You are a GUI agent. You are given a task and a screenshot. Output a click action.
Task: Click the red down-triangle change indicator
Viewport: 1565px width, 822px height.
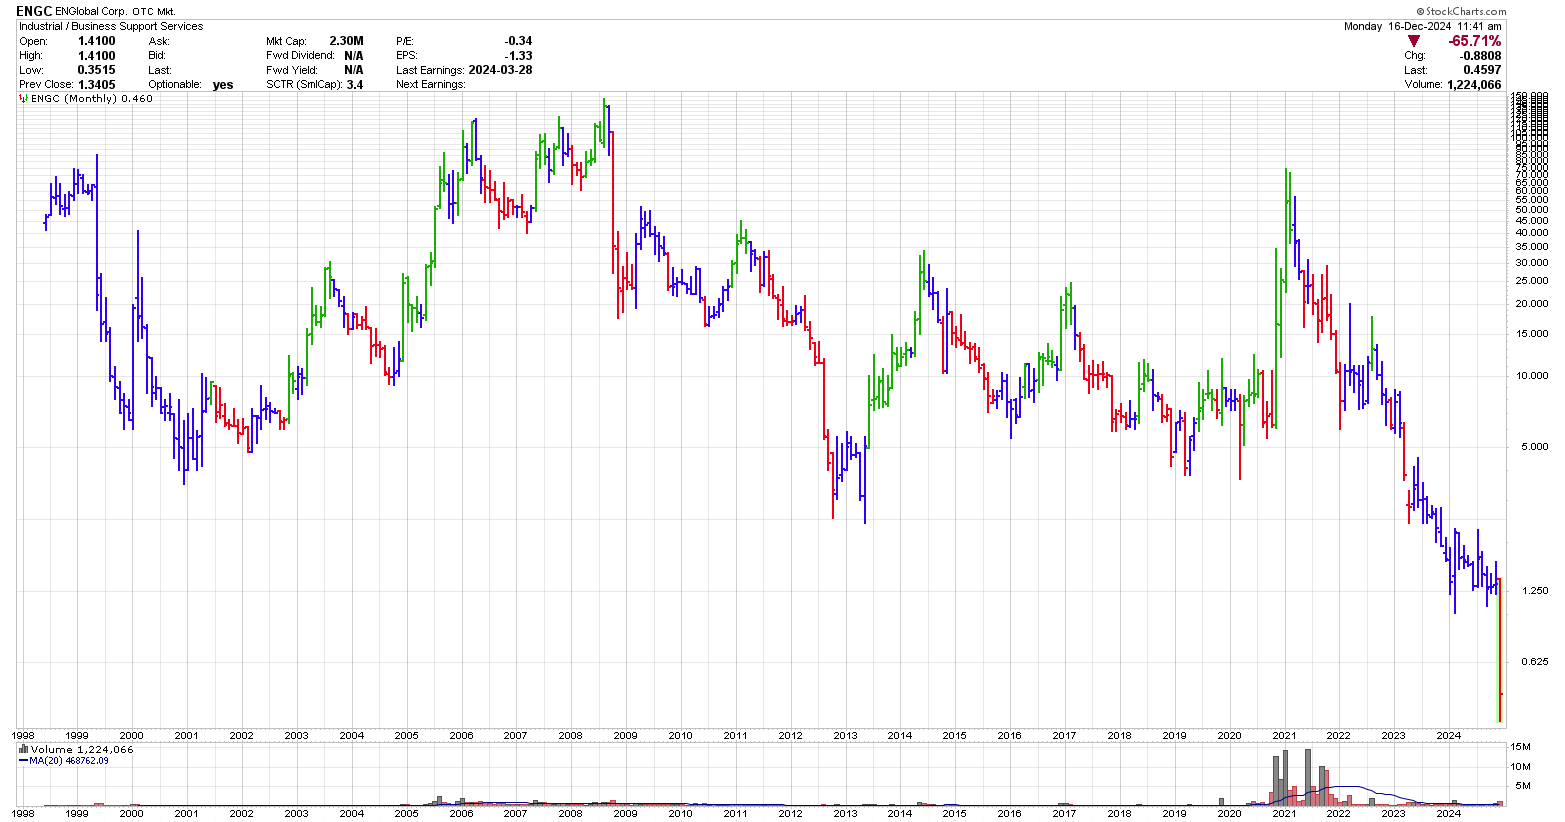click(x=1414, y=41)
